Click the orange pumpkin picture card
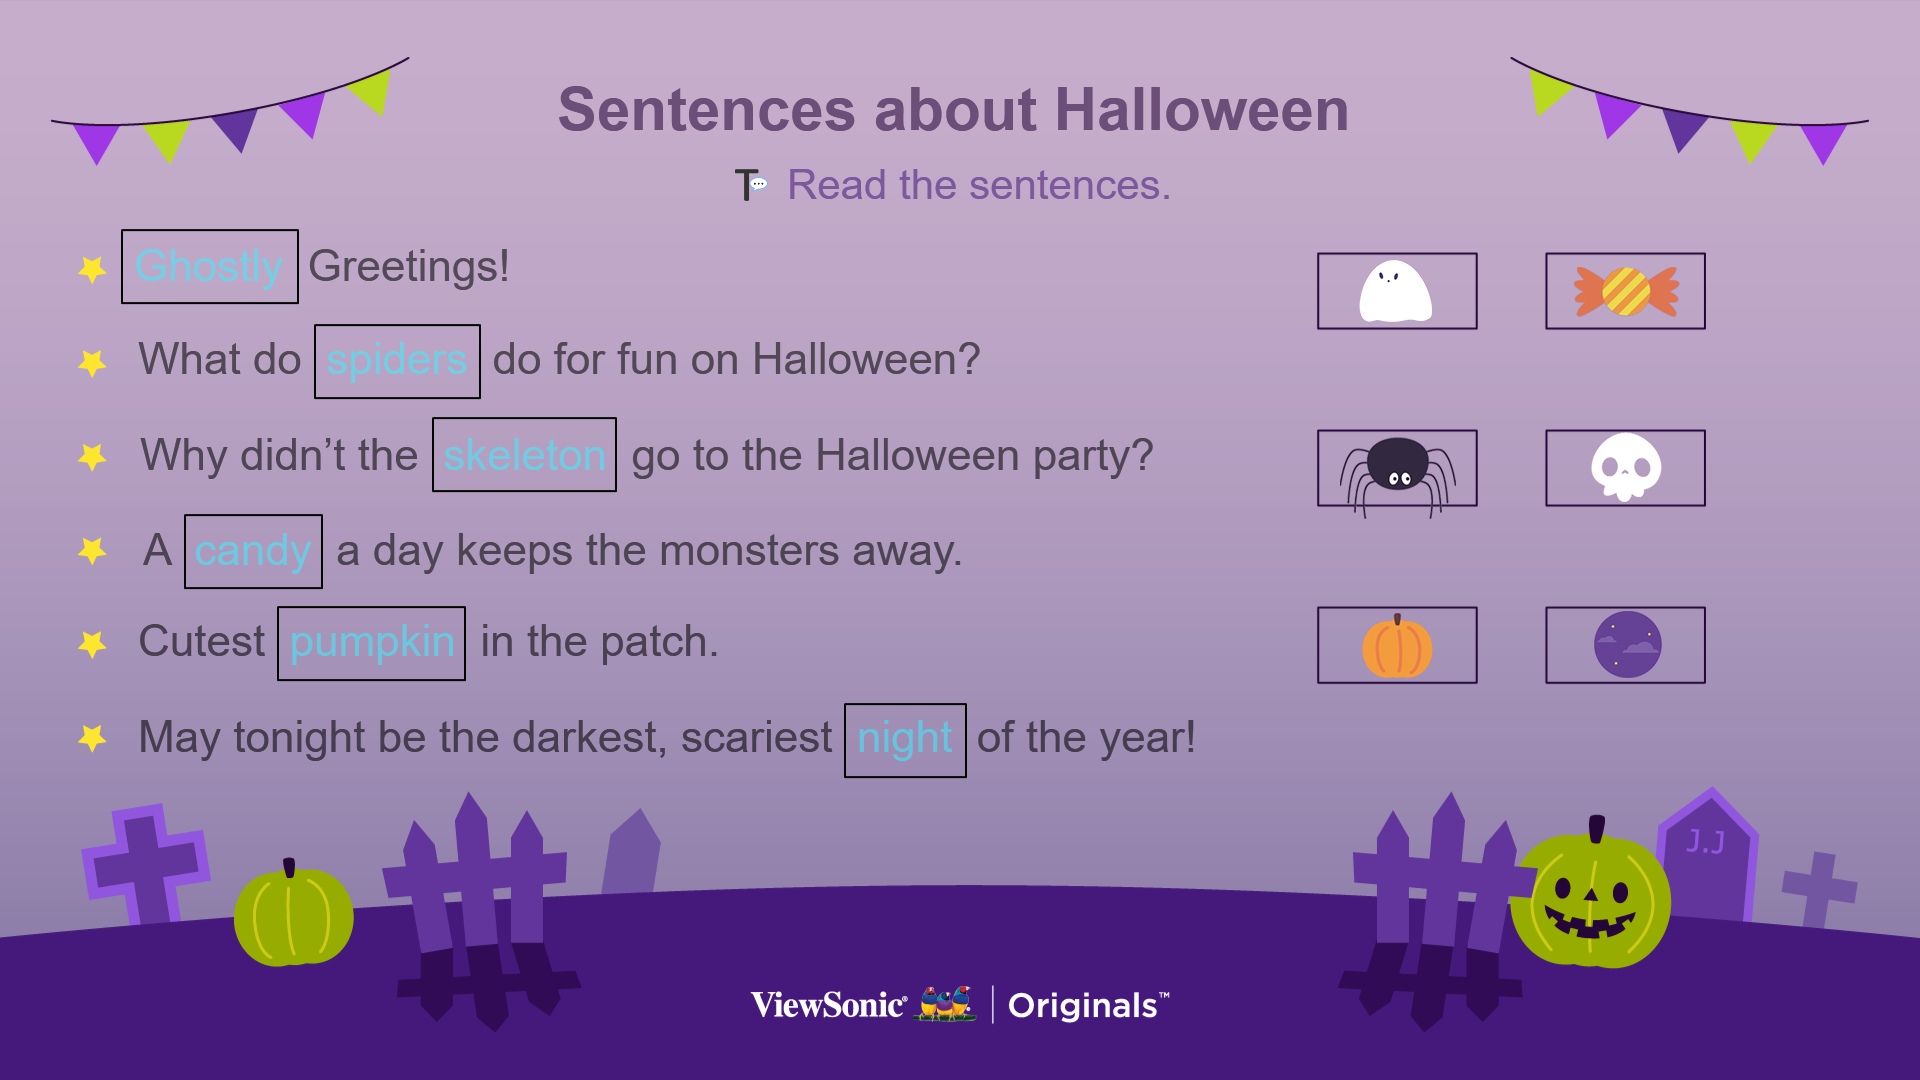Image resolution: width=1920 pixels, height=1080 pixels. pyautogui.click(x=1397, y=645)
